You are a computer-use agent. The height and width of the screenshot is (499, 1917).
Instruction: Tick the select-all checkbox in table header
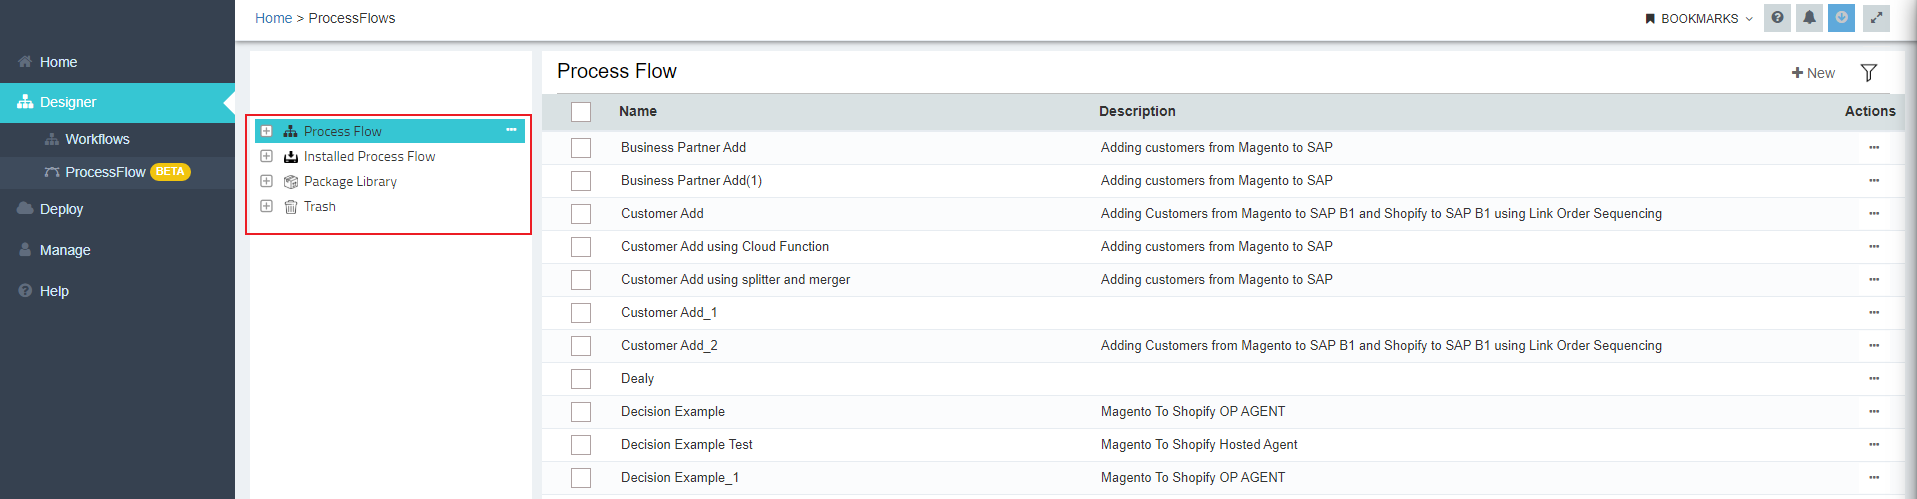[581, 112]
